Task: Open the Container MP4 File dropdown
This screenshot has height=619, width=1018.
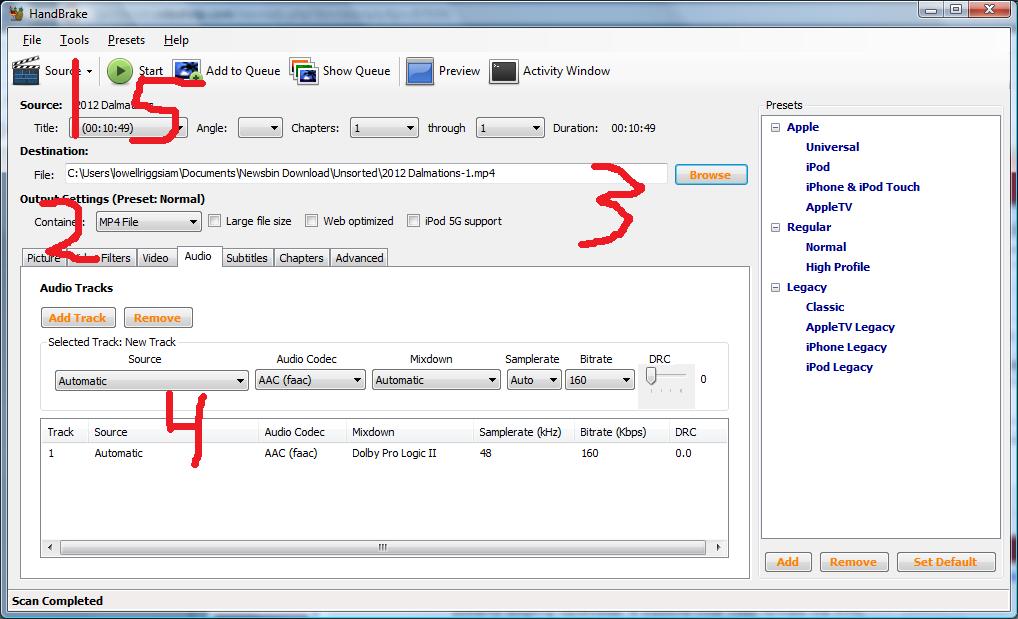Action: coord(149,221)
